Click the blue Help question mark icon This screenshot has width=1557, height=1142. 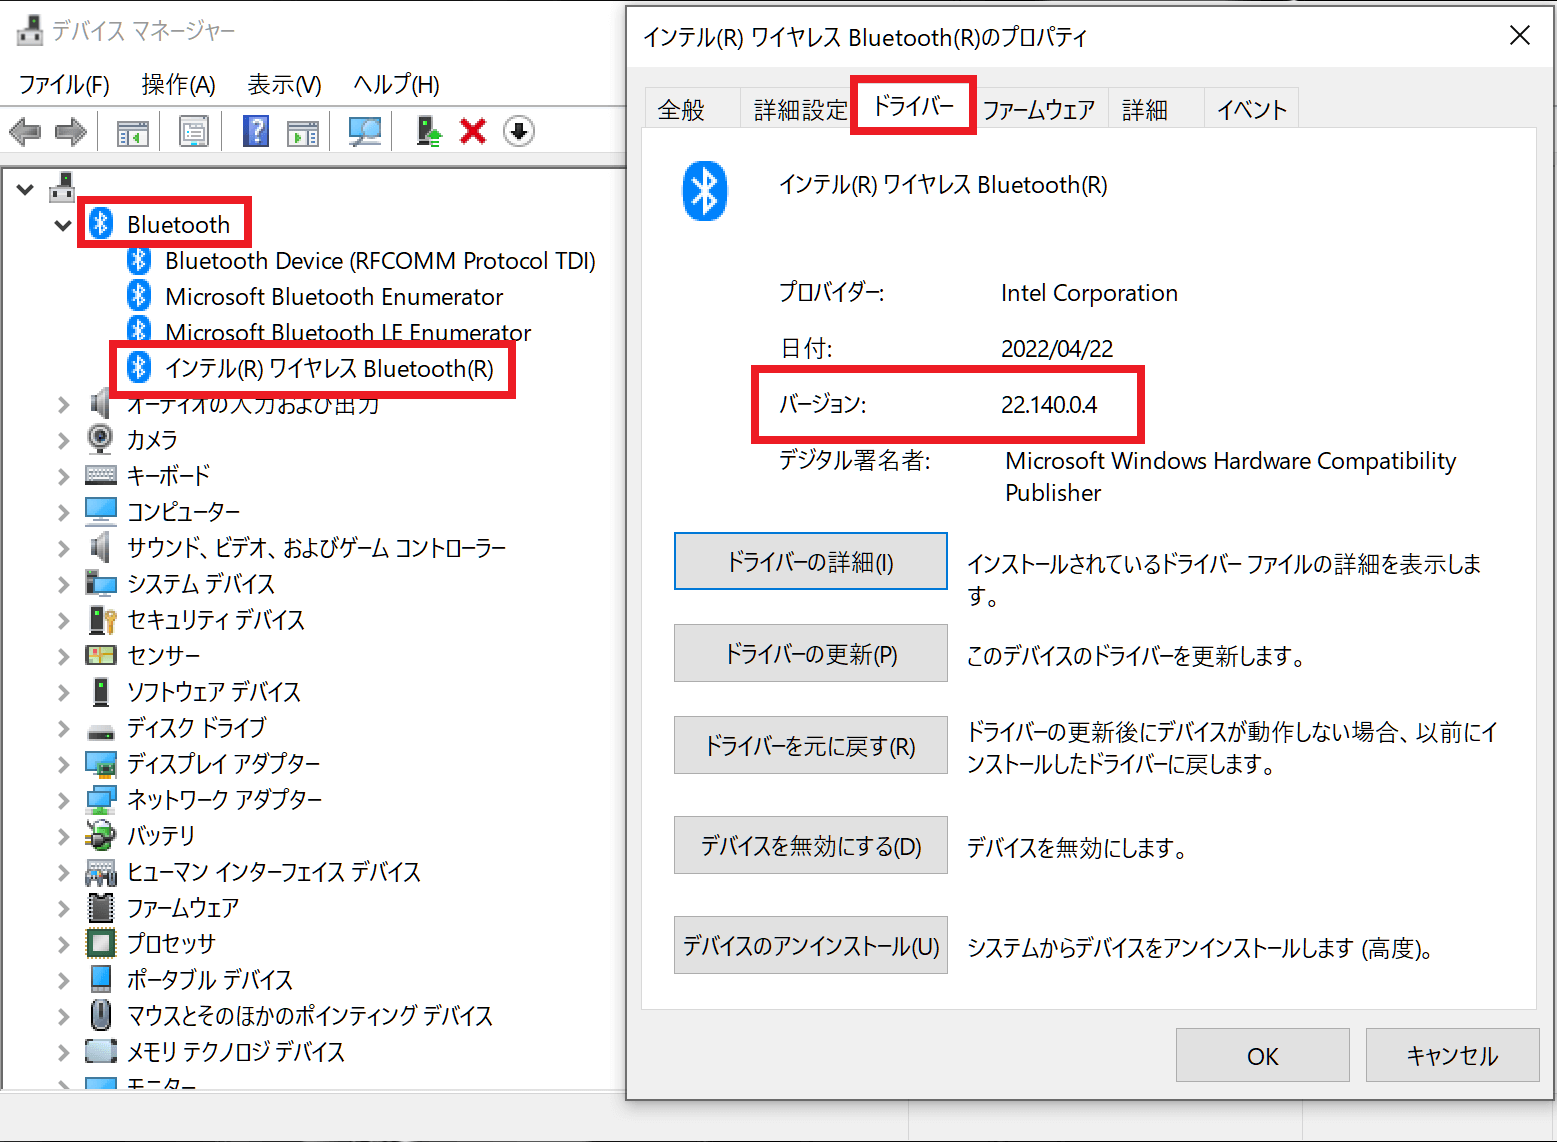click(x=256, y=131)
